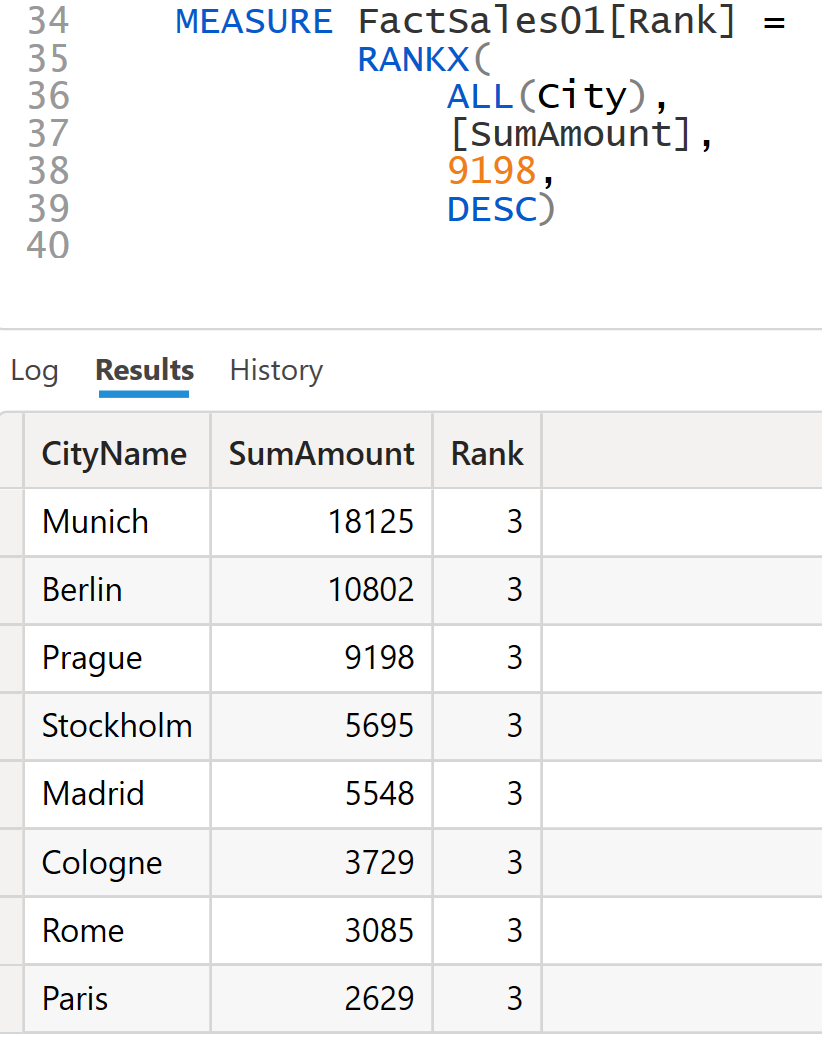This screenshot has height=1042, width=822.
Task: Sort by the SumAmount column header
Action: click(321, 454)
